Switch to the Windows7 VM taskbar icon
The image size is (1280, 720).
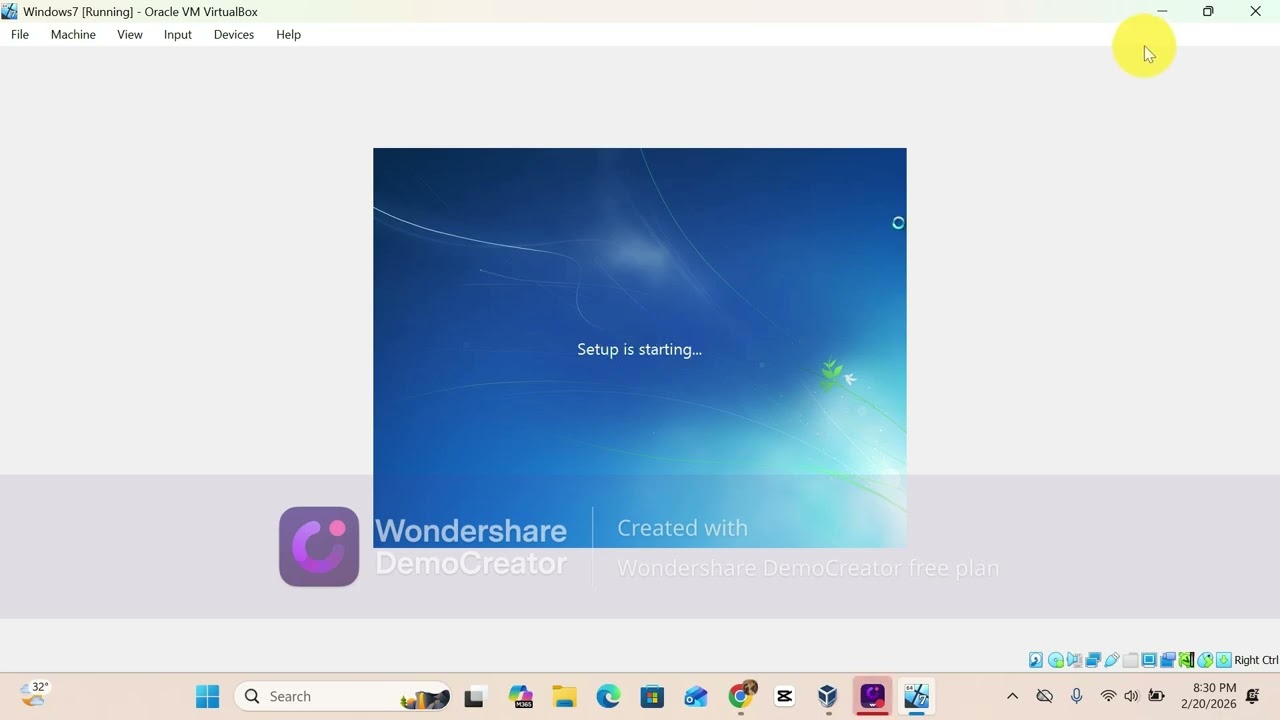[917, 696]
